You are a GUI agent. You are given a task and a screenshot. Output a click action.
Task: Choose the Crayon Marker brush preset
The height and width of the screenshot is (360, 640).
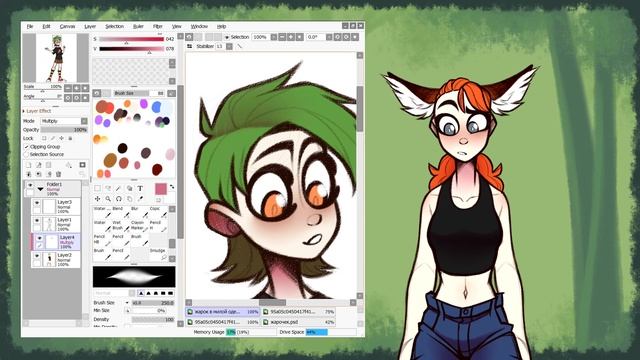tap(139, 226)
